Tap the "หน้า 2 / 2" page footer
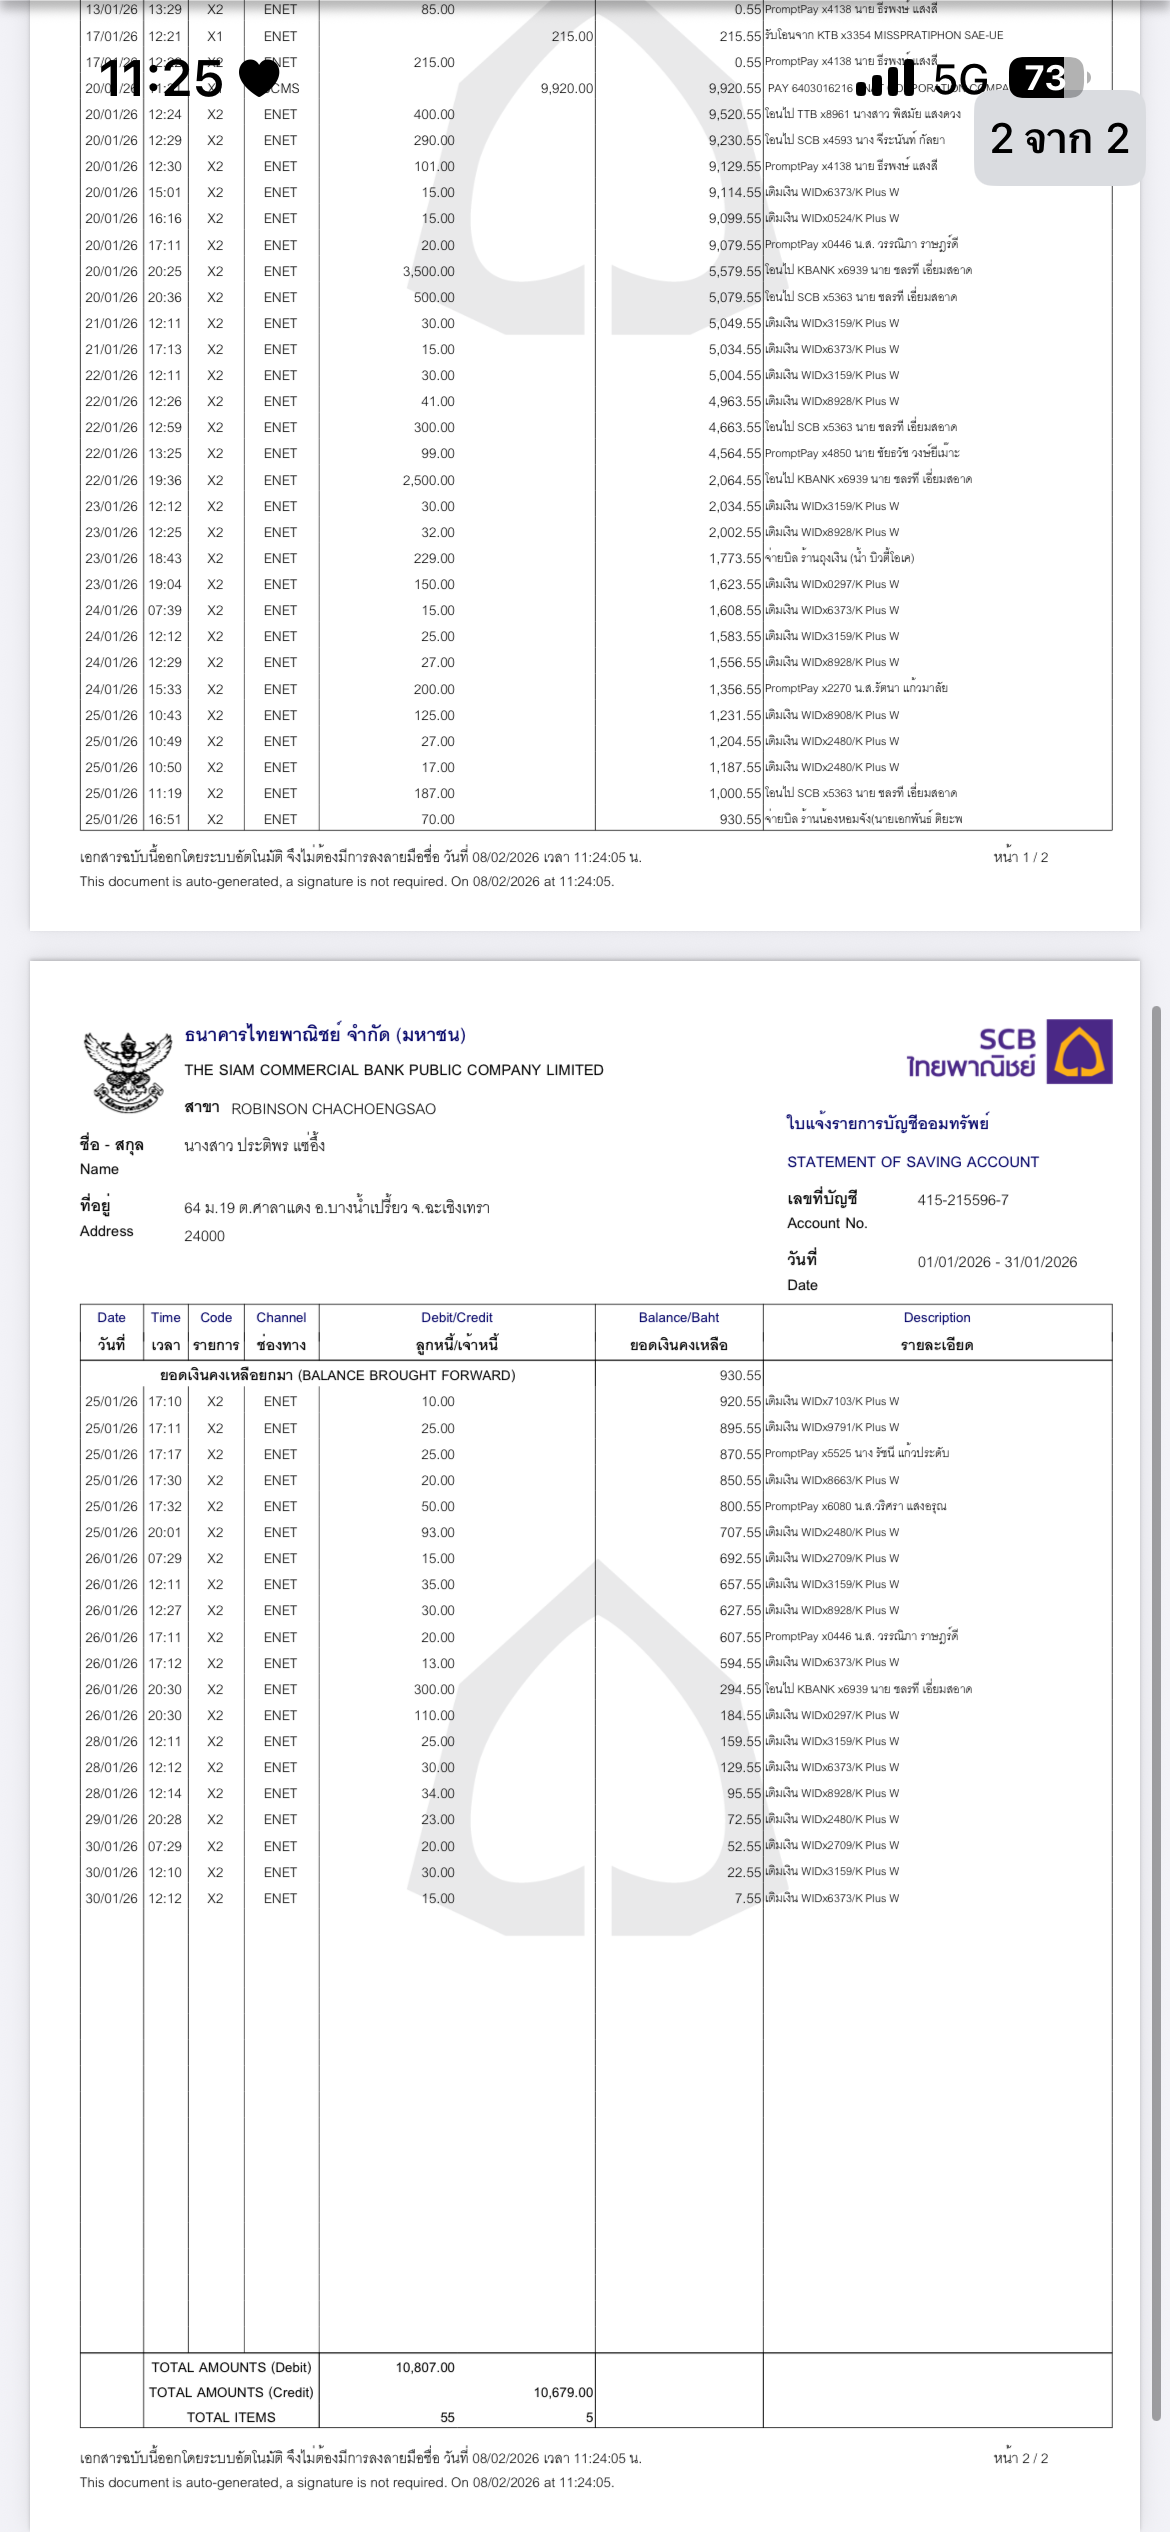This screenshot has height=2532, width=1170. pyautogui.click(x=1020, y=2458)
